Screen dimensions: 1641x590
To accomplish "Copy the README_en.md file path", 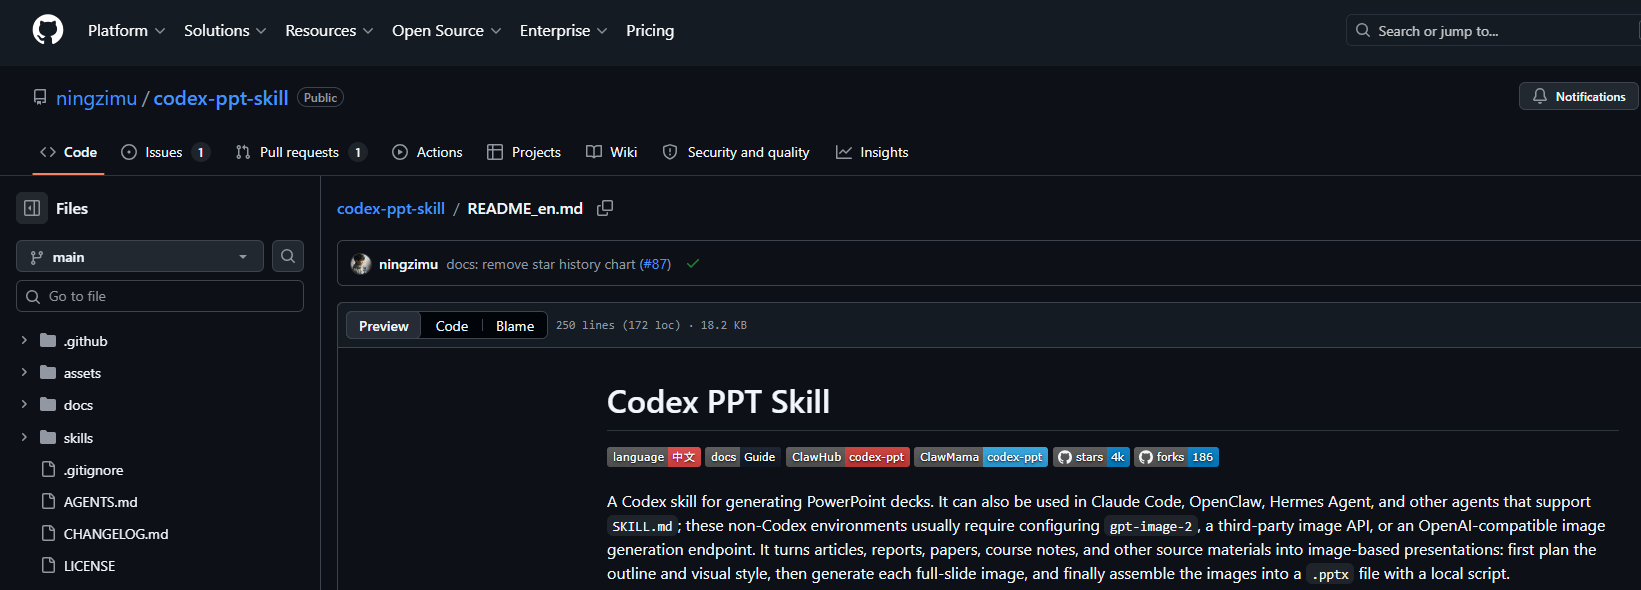I will [605, 208].
